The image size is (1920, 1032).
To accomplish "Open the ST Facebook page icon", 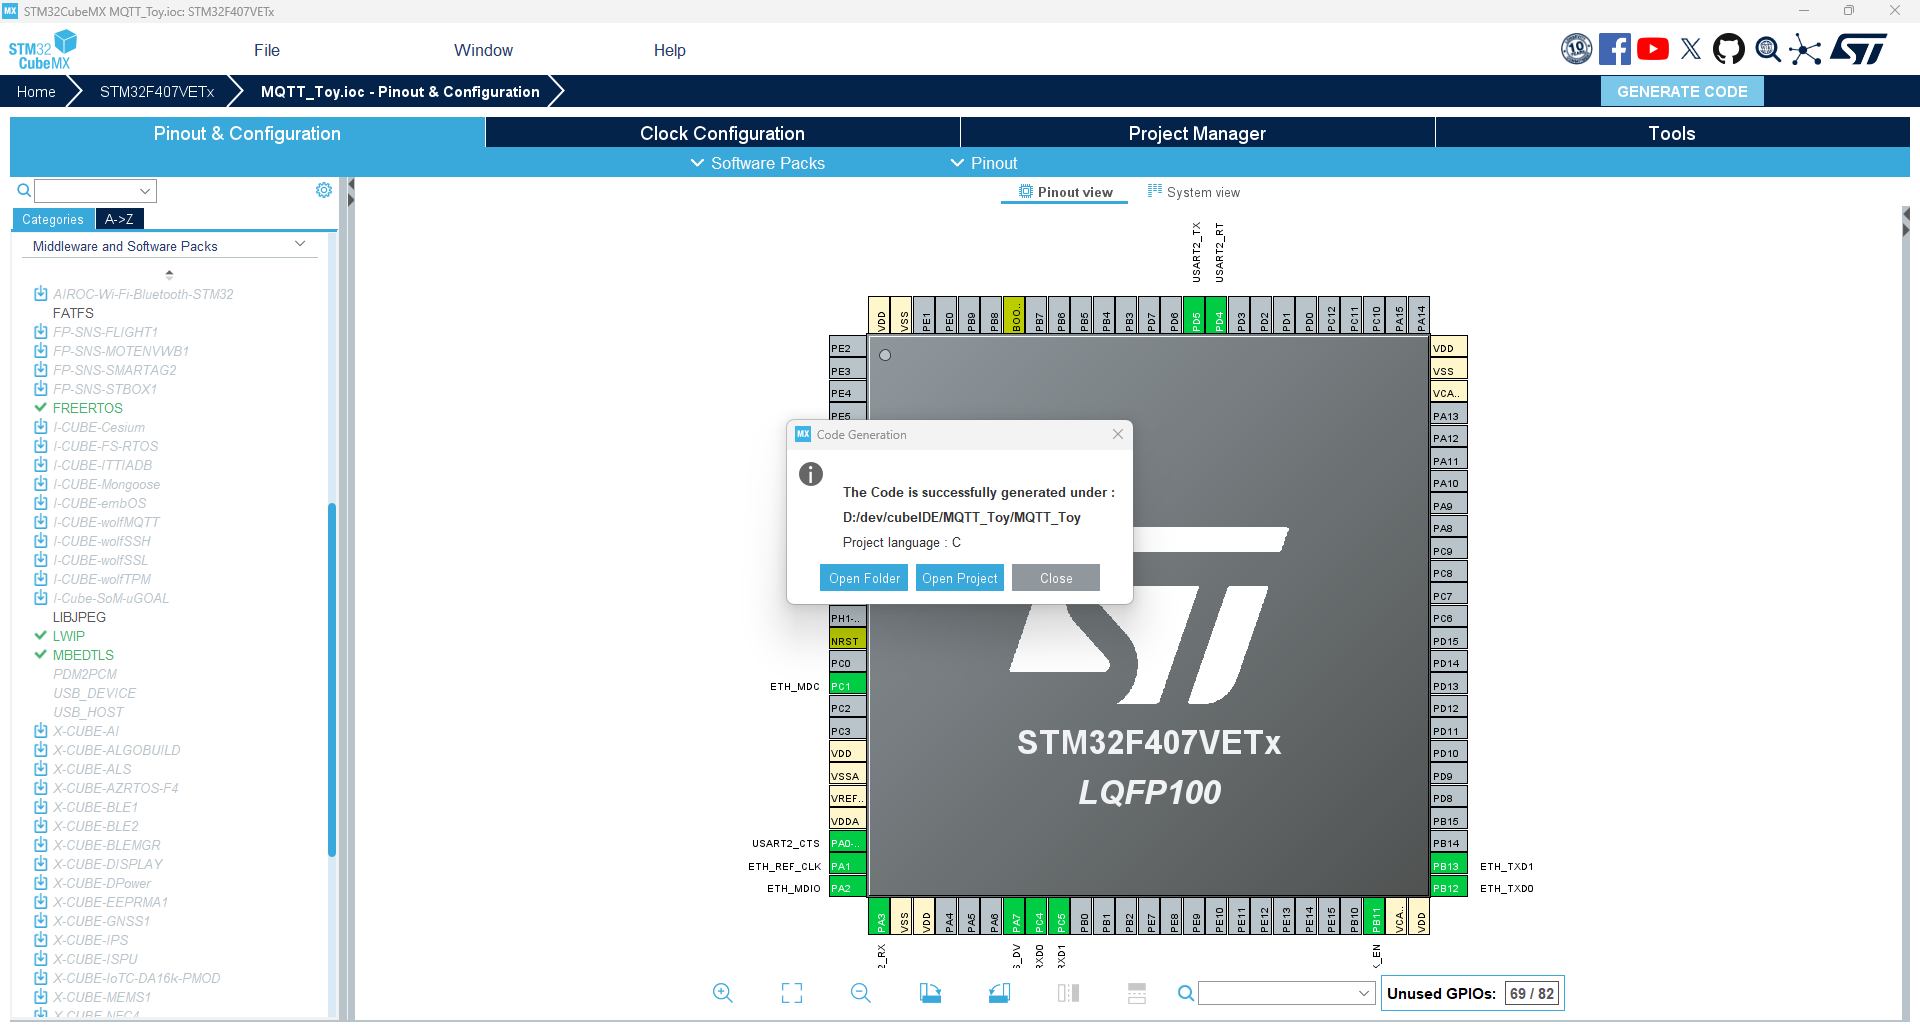I will (1615, 49).
